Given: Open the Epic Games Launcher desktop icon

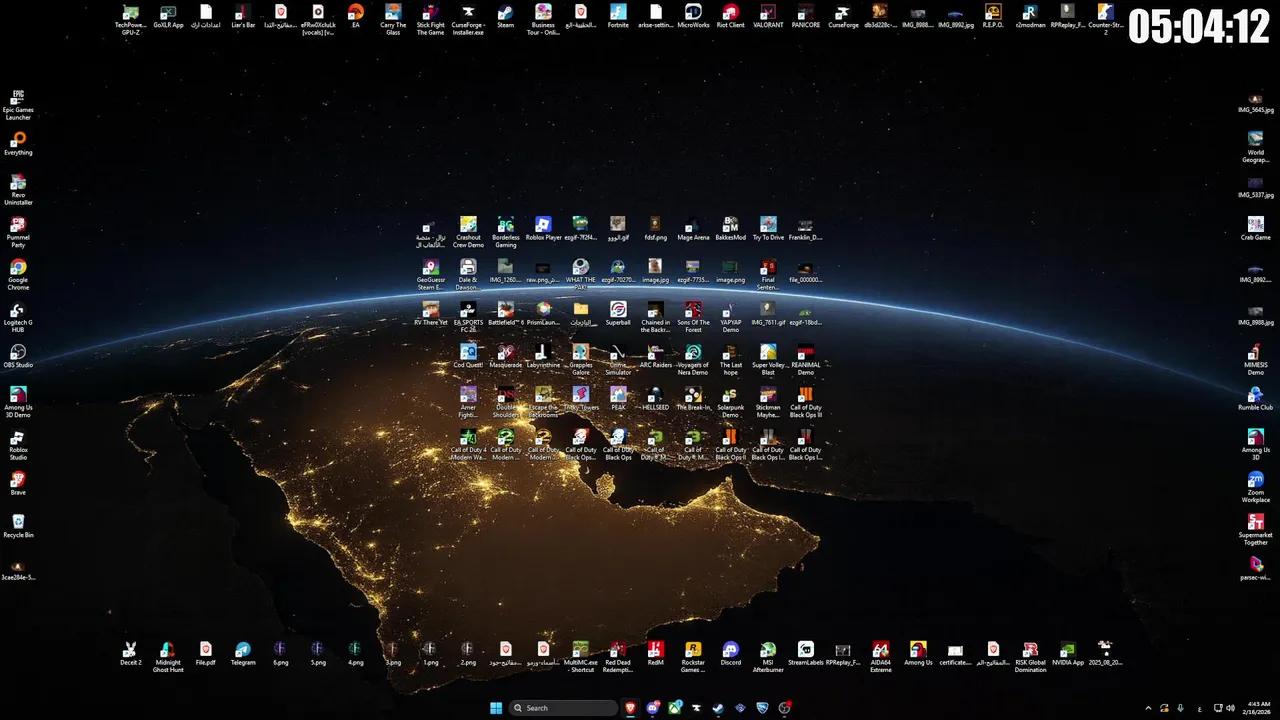Looking at the screenshot, I should (18, 106).
